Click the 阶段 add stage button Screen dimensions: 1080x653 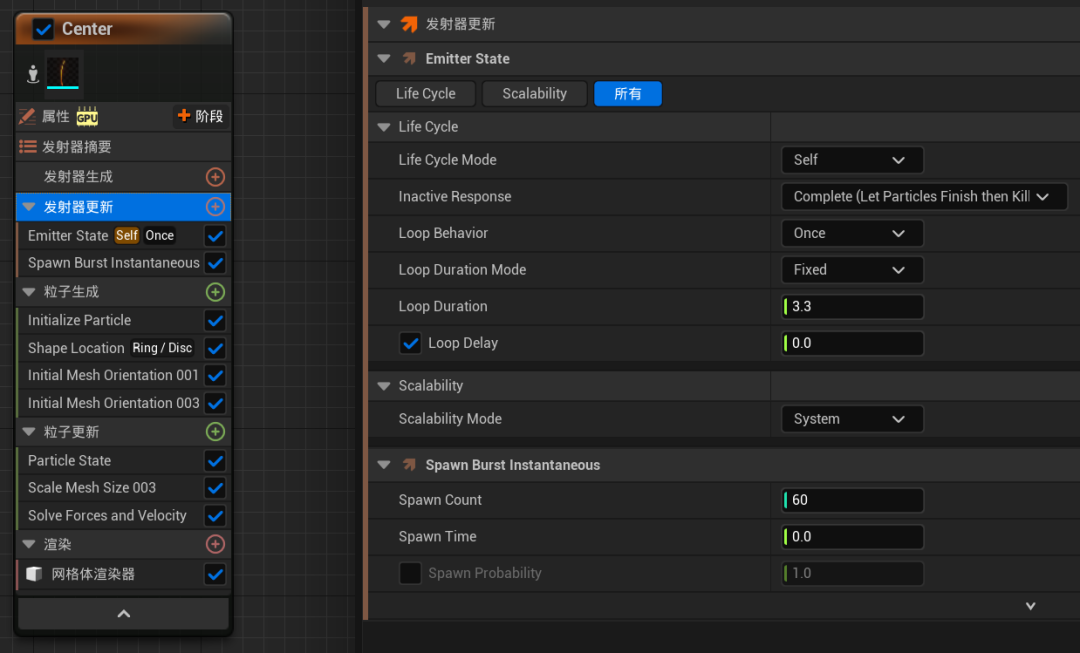[200, 116]
